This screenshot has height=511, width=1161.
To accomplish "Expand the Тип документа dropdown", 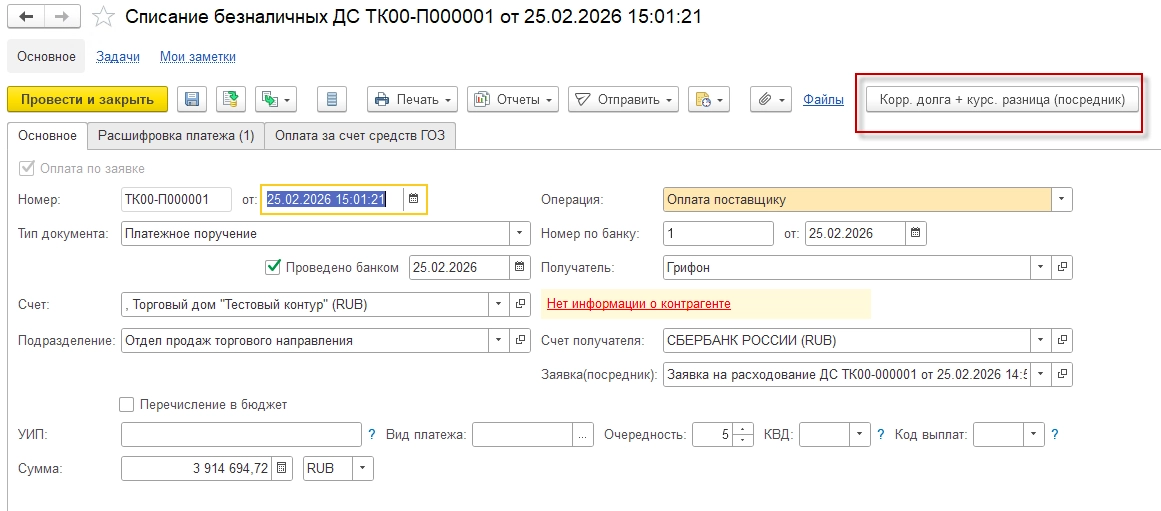I will click(x=521, y=233).
